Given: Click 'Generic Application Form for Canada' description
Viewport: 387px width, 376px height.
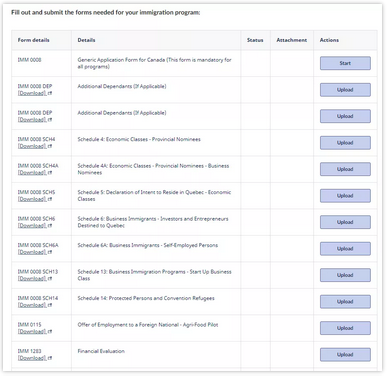Looking at the screenshot, I should point(154,63).
